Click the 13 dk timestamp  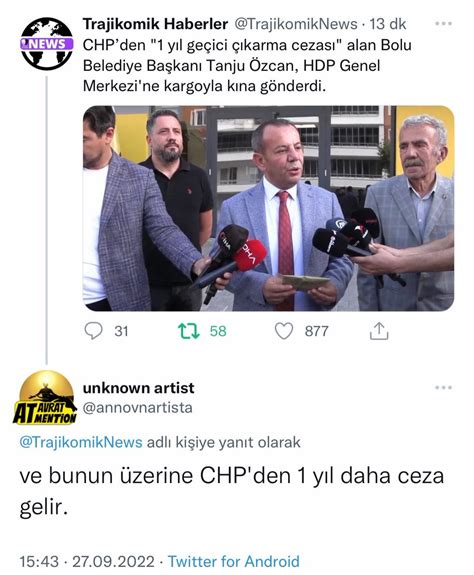point(387,24)
